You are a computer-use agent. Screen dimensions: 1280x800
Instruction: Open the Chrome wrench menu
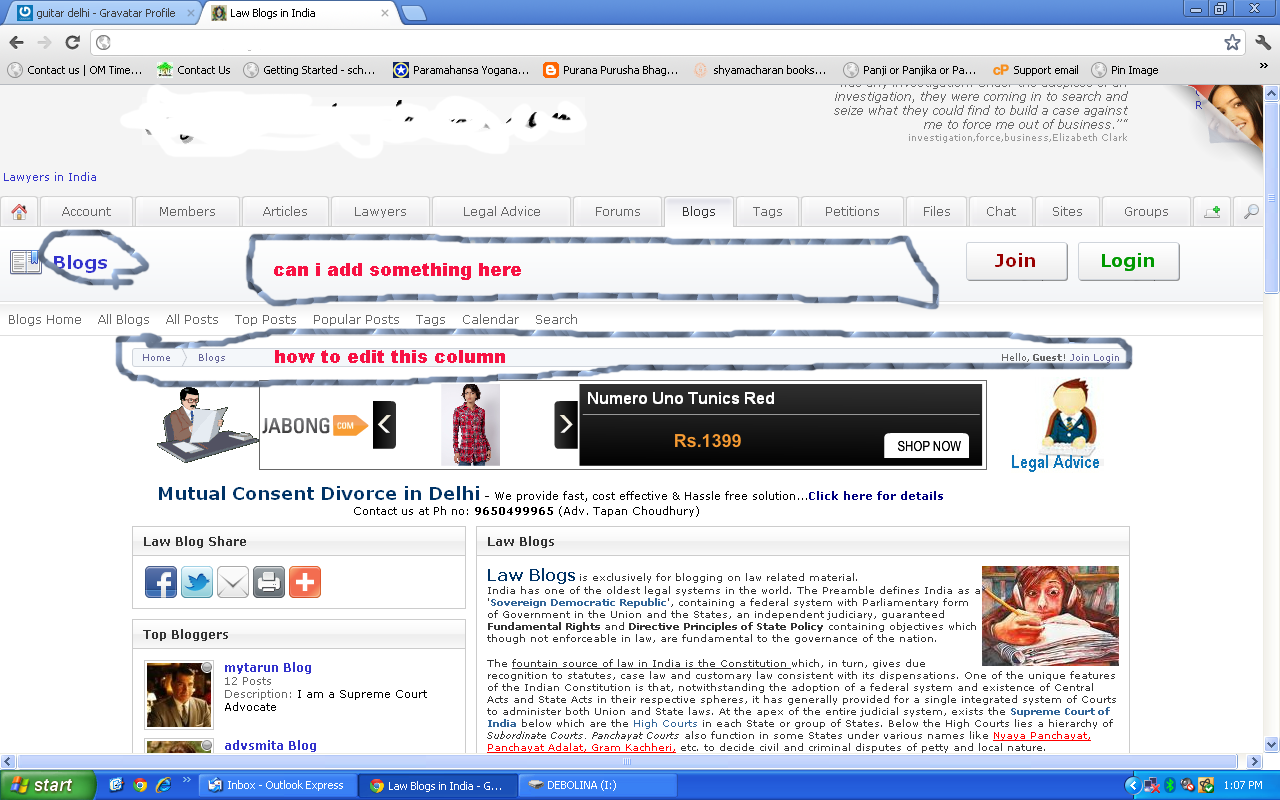point(1262,42)
